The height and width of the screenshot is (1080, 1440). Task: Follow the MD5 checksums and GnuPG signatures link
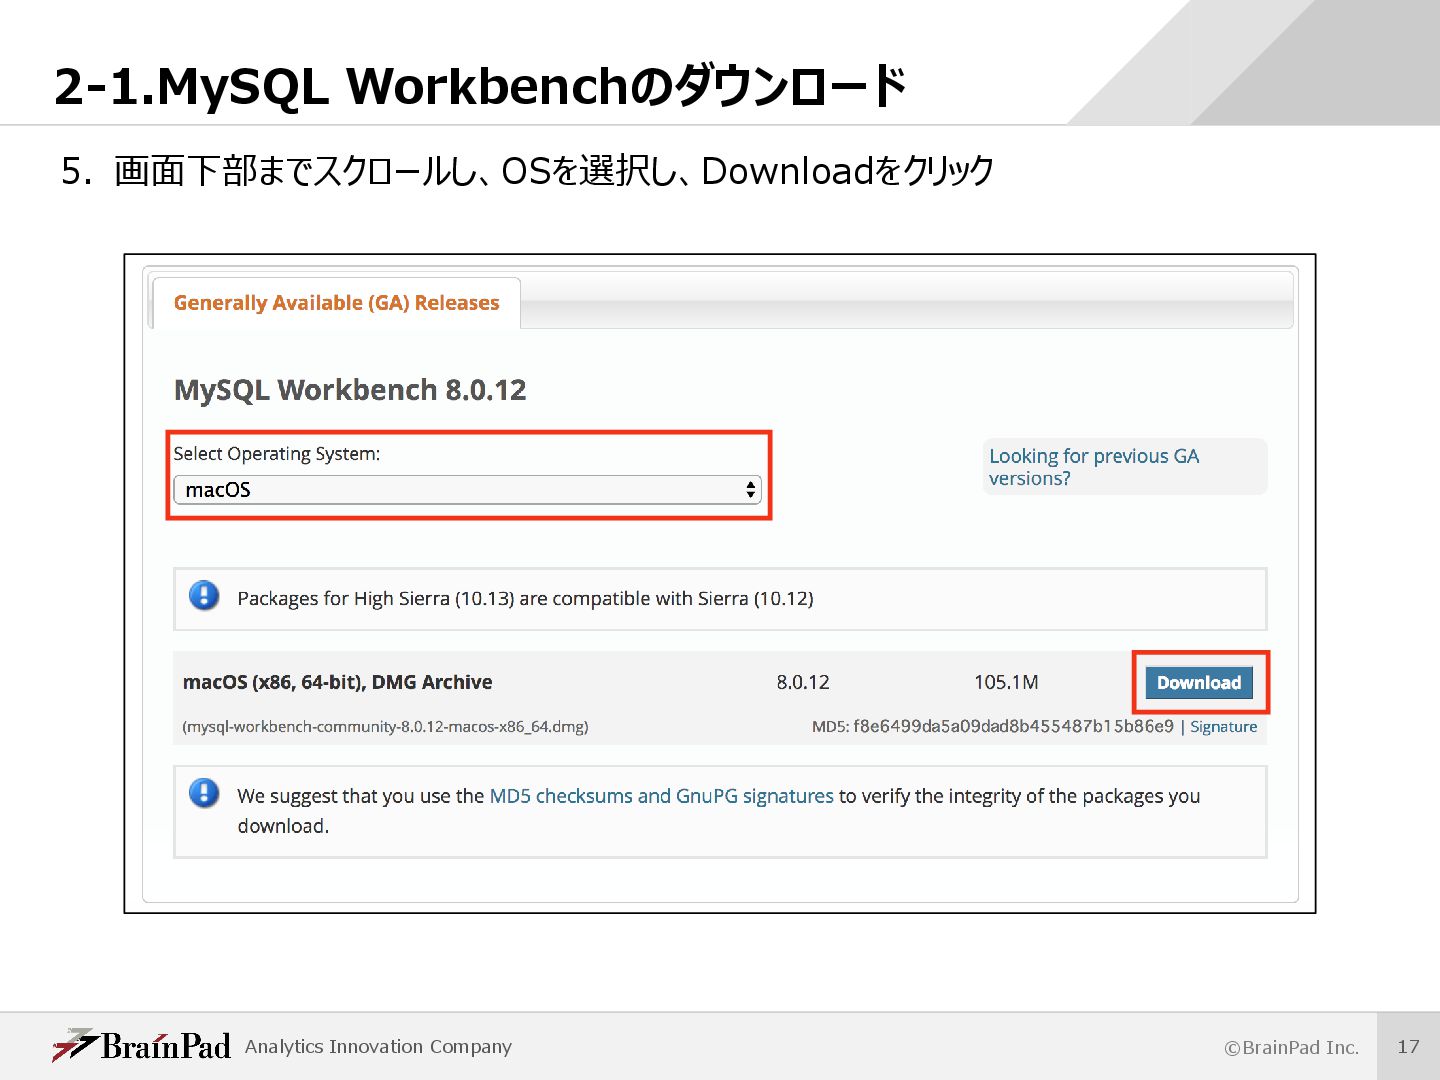pos(661,796)
